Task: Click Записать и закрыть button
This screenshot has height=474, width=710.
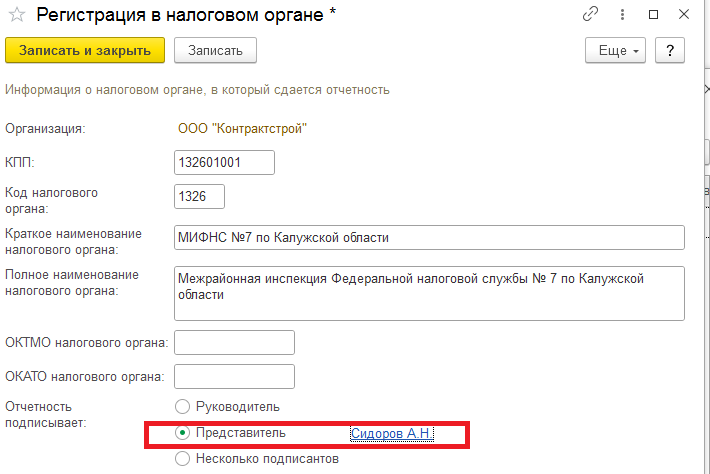Action: (x=85, y=50)
